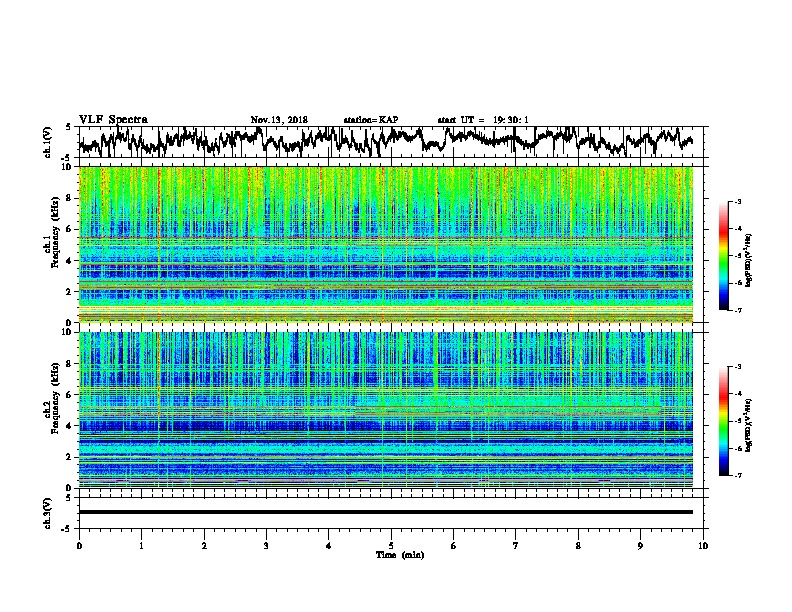This screenshot has width=792, height=612.
Task: Click the "station=KAP" header label
Action: (x=371, y=120)
